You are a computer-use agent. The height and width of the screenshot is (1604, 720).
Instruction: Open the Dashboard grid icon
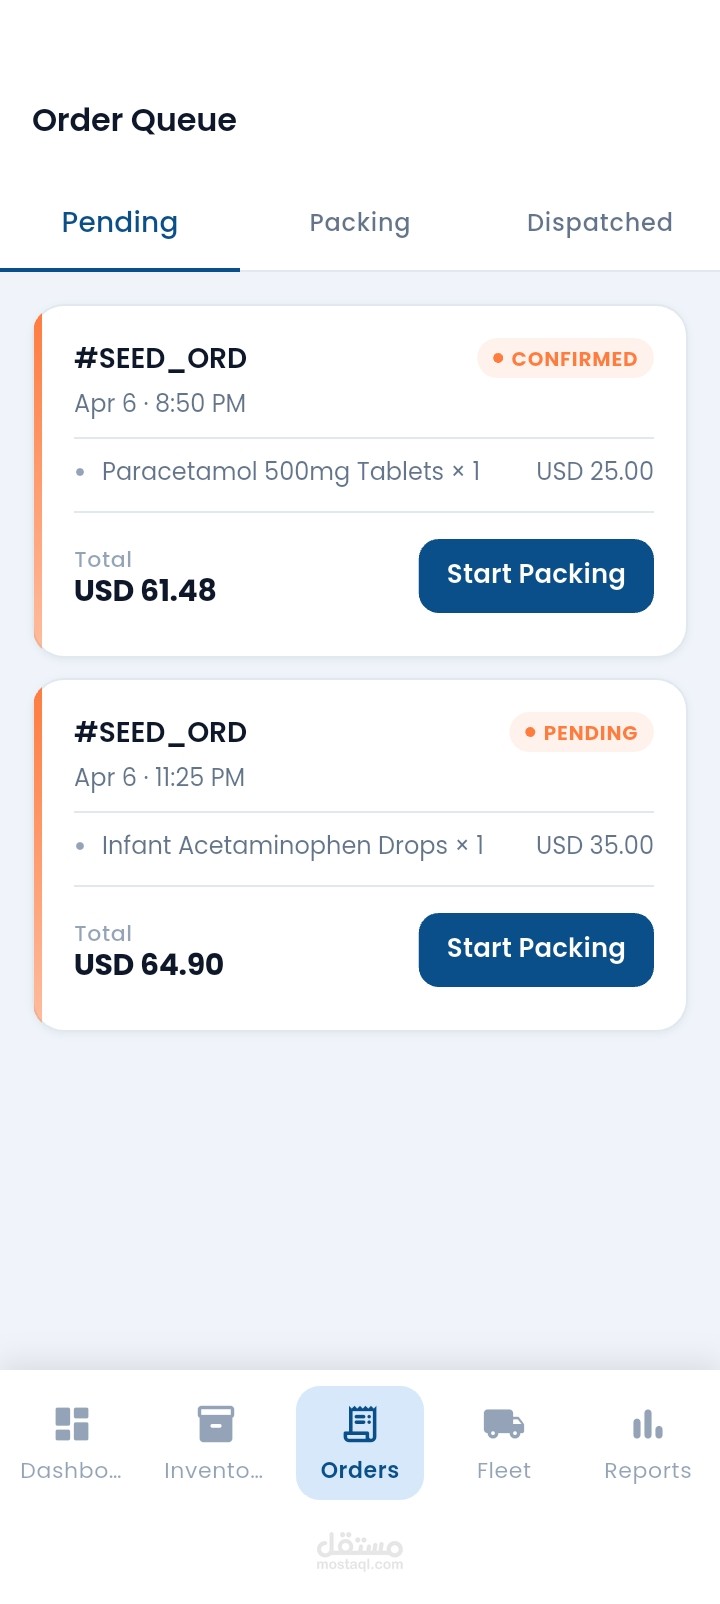coord(72,1424)
